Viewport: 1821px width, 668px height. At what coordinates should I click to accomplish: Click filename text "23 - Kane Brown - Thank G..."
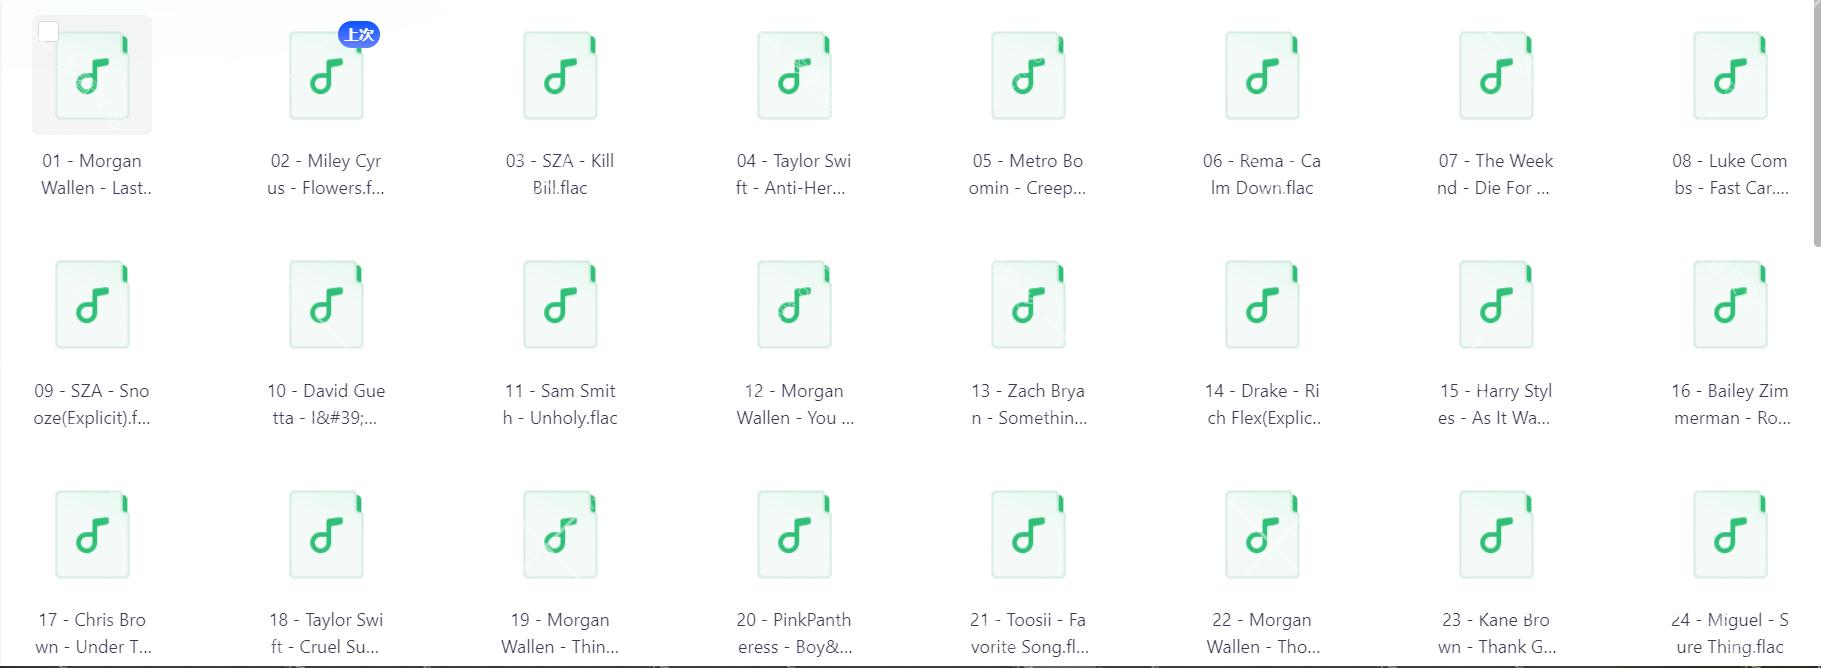tap(1496, 633)
